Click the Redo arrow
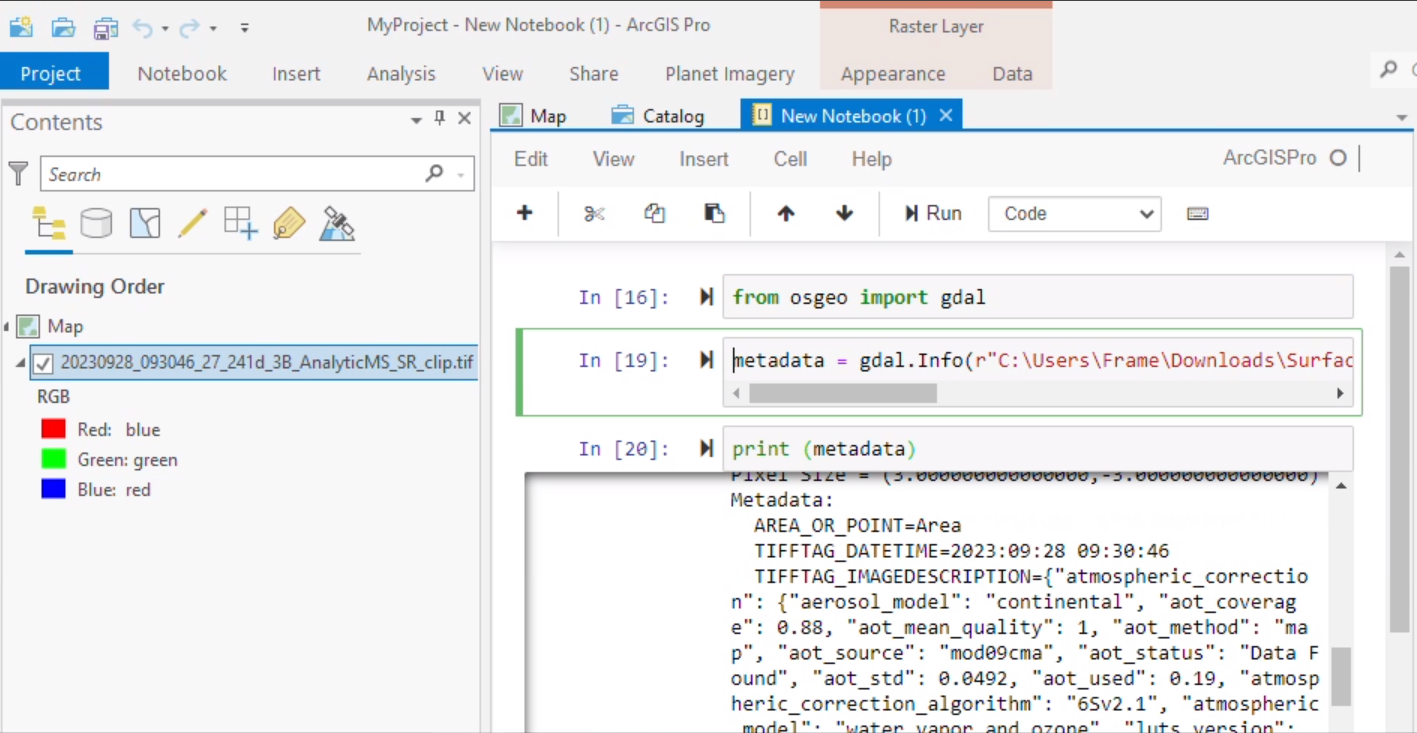The height and width of the screenshot is (733, 1417). pos(190,28)
